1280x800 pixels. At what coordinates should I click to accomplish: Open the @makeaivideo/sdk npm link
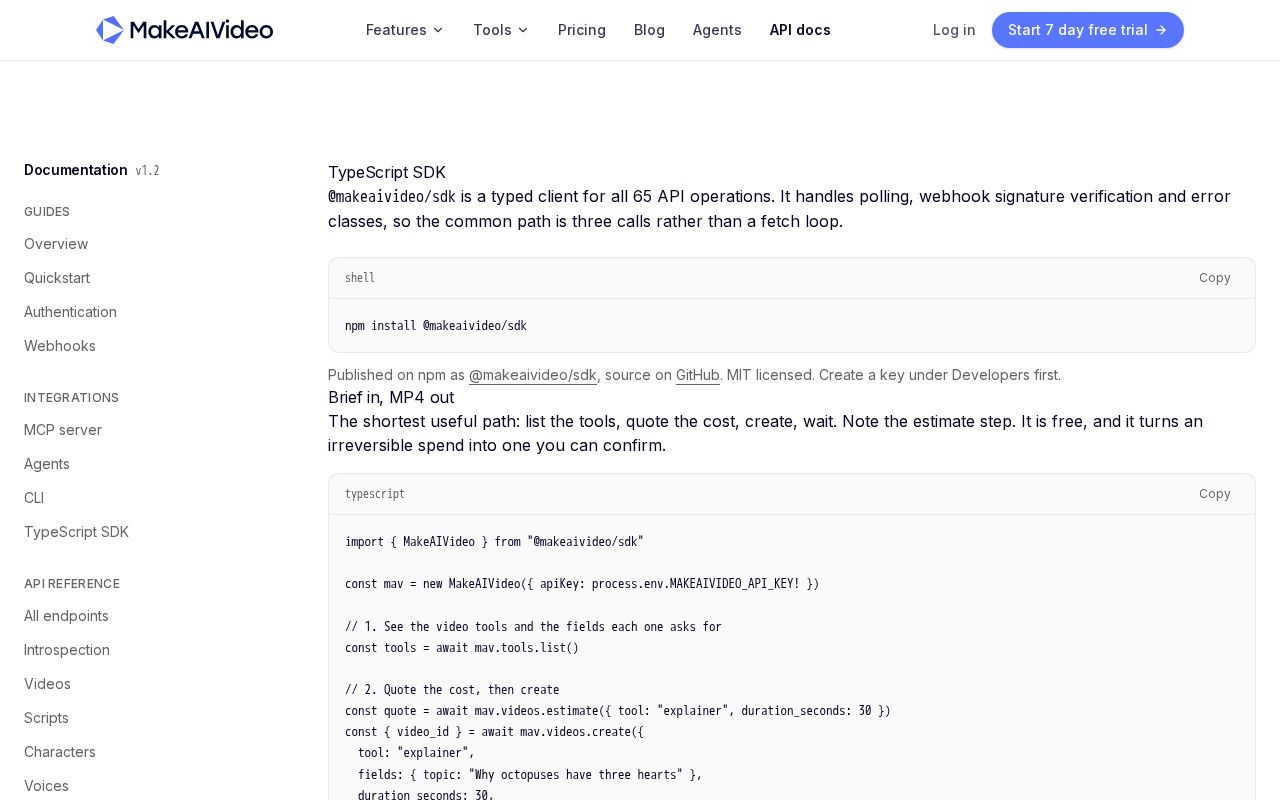[x=533, y=375]
